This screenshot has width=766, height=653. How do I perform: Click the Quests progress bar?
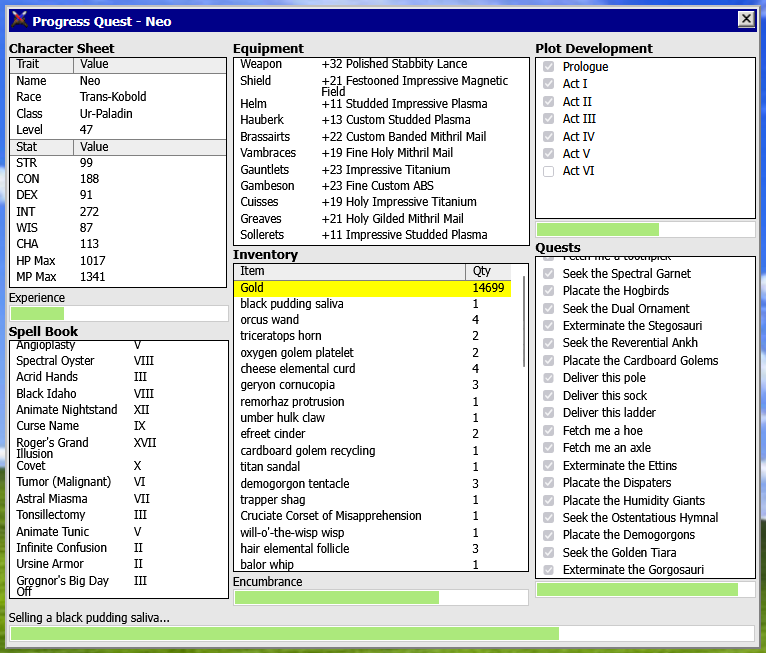[x=645, y=590]
